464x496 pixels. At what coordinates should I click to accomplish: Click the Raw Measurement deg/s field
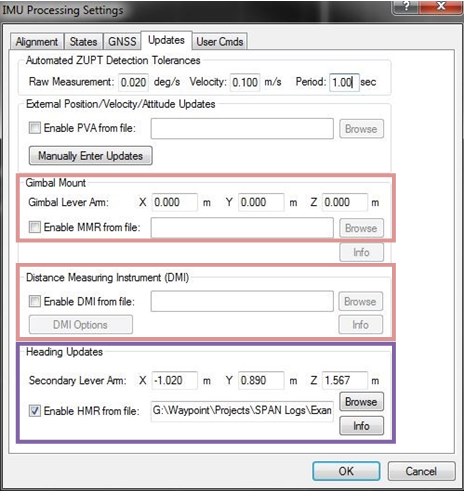tap(133, 82)
